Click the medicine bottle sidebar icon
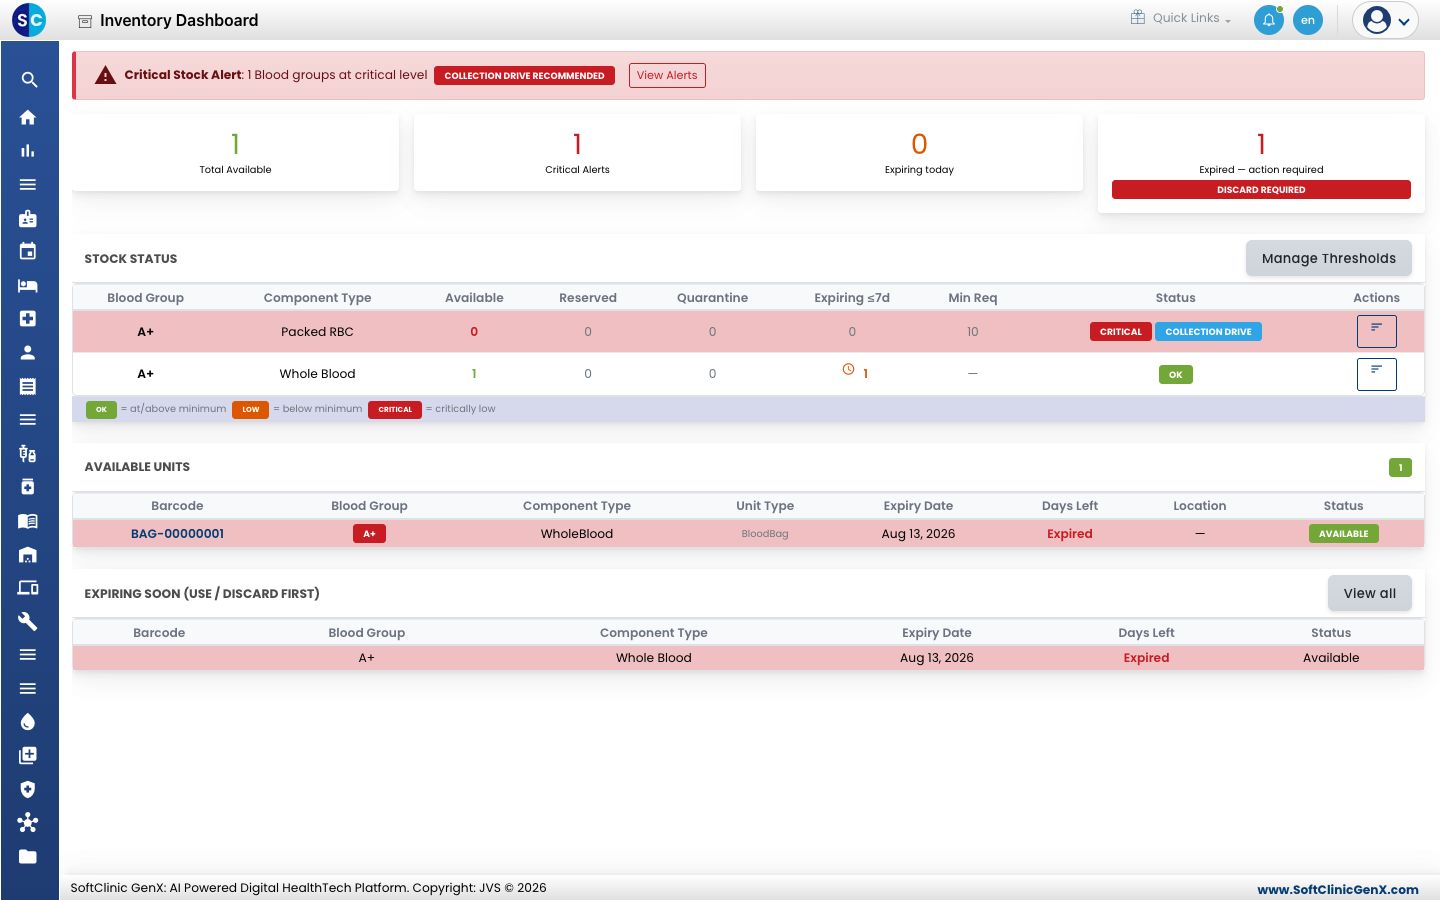Image resolution: width=1440 pixels, height=900 pixels. [x=28, y=487]
